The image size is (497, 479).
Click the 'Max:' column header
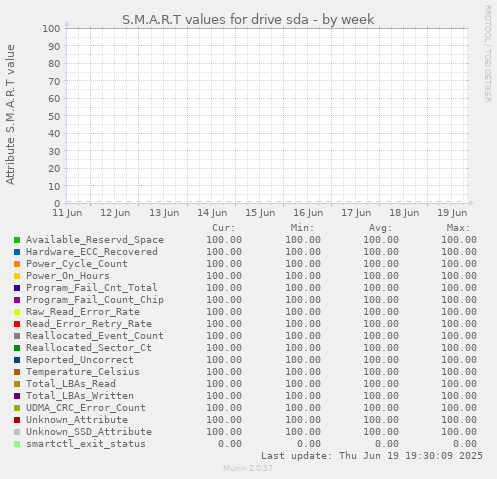(459, 228)
